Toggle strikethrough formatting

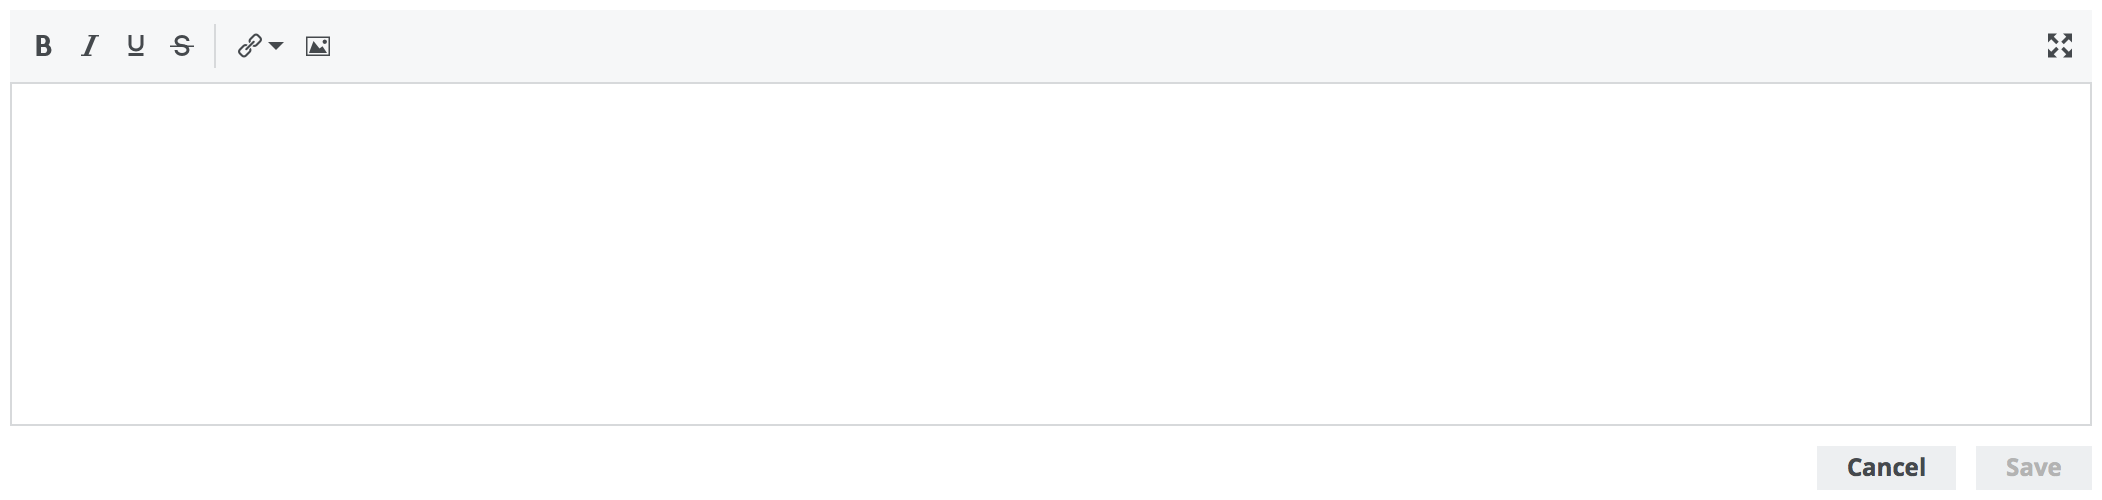coord(182,46)
